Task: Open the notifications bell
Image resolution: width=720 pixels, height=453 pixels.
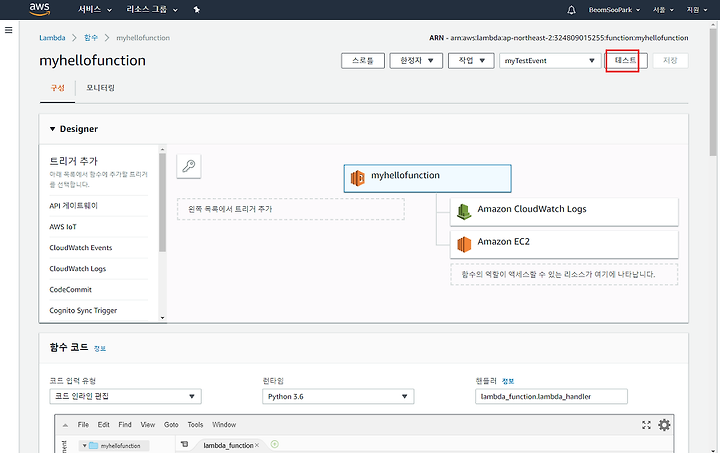Action: (x=571, y=10)
